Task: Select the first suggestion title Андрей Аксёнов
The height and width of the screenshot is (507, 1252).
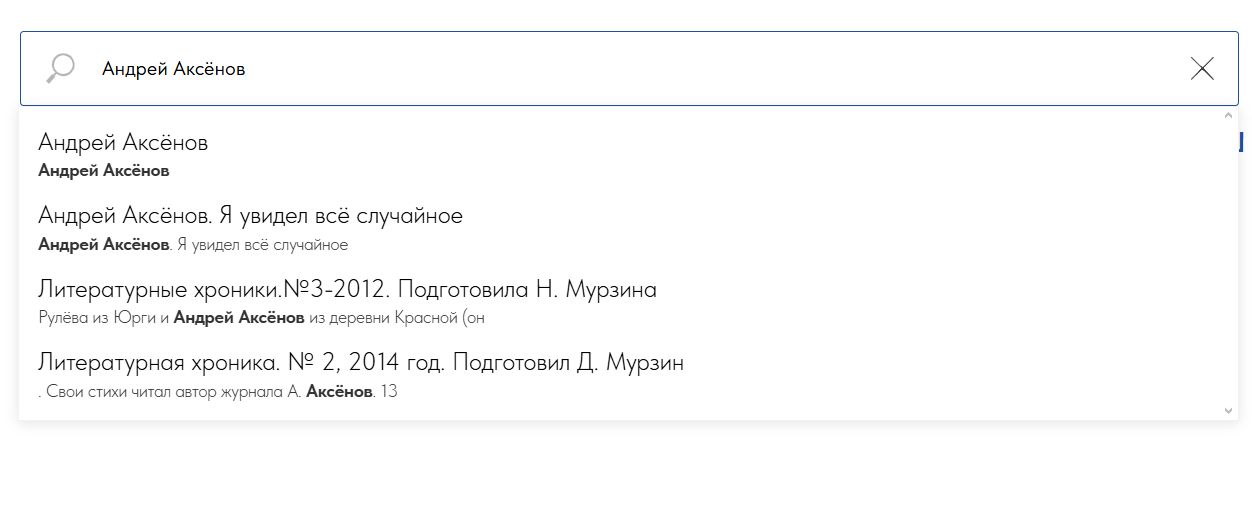Action: click(123, 143)
